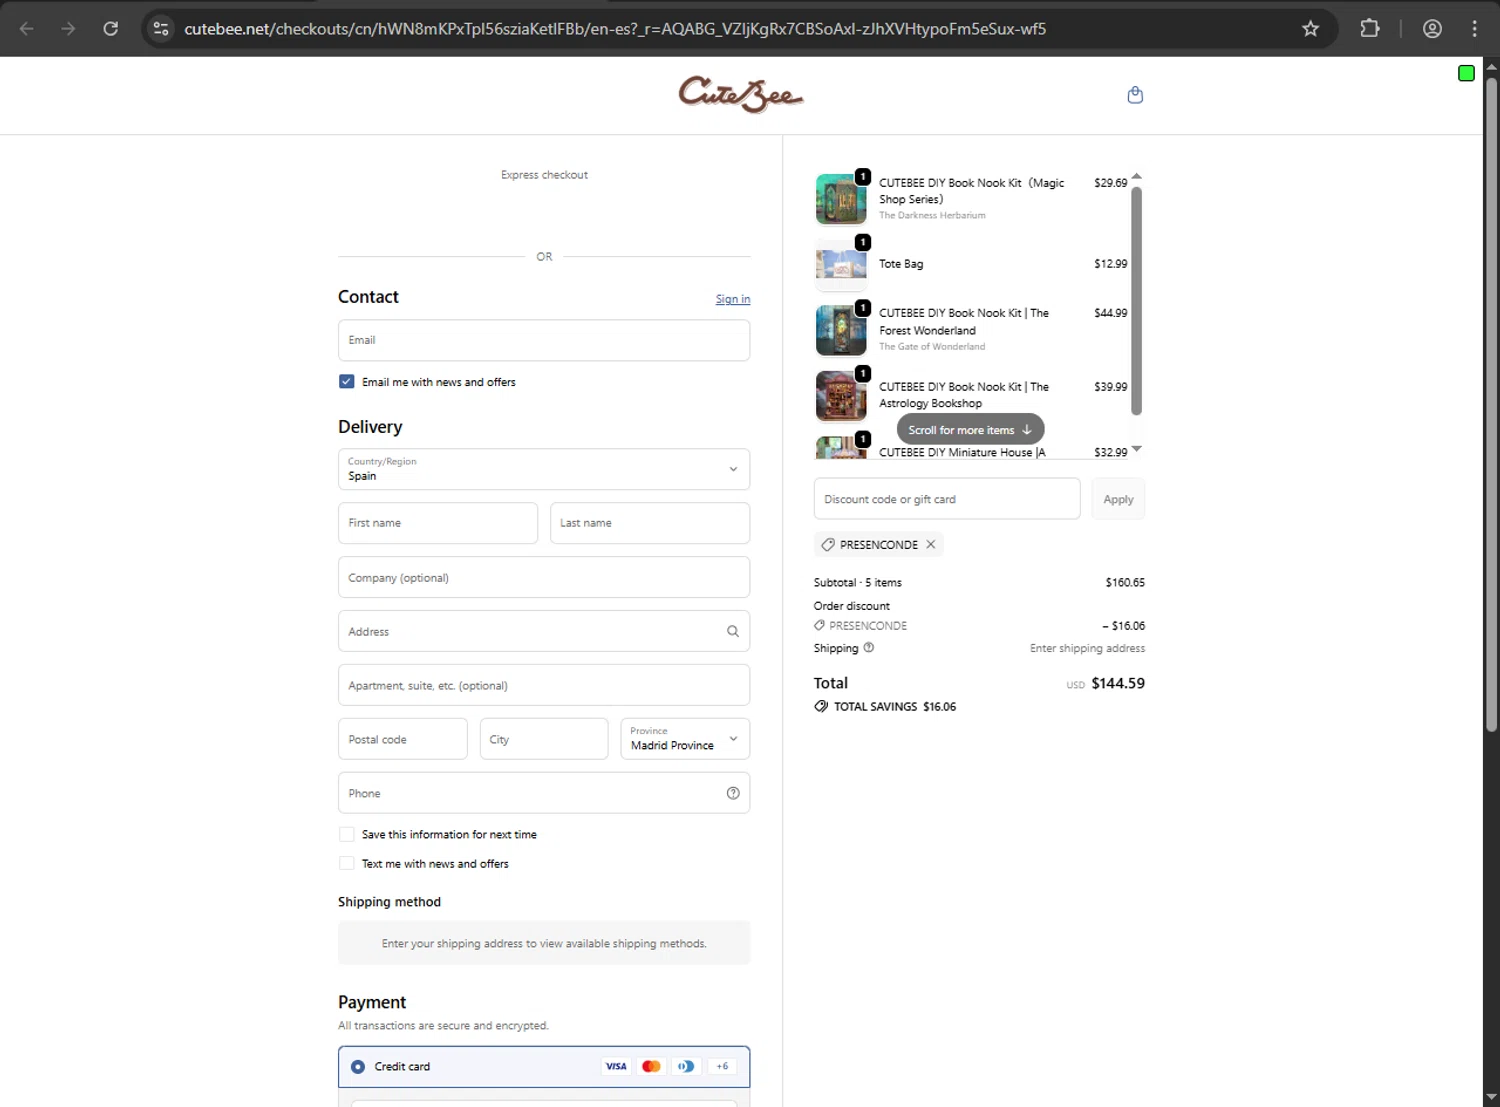Image resolution: width=1500 pixels, height=1107 pixels.
Task: Click the browser address bar URL
Action: click(615, 29)
